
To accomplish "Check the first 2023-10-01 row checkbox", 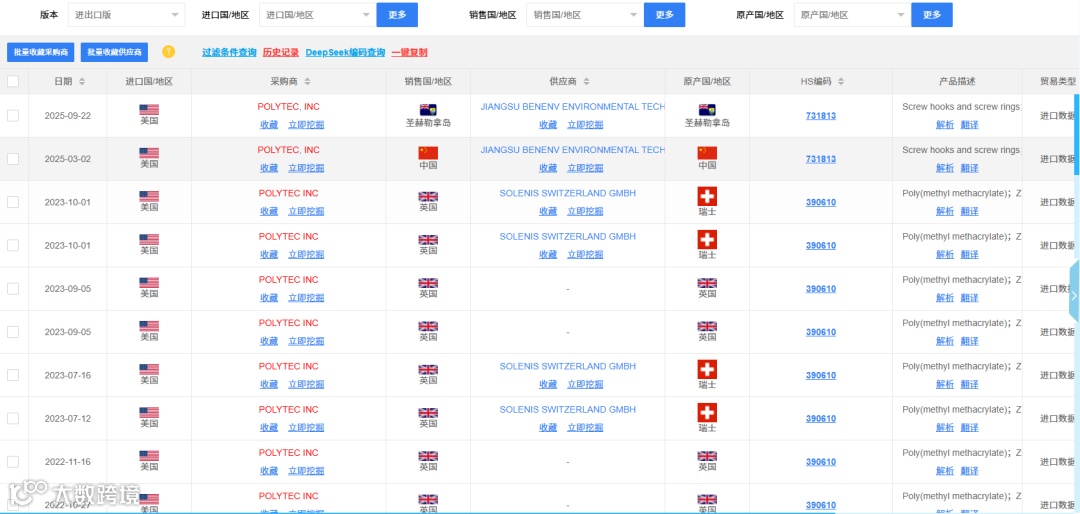I will [13, 202].
